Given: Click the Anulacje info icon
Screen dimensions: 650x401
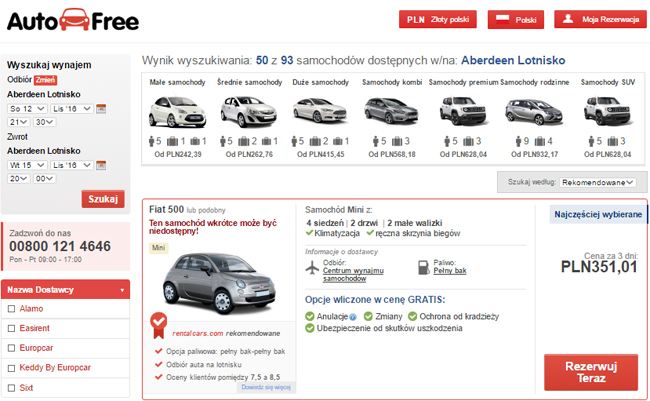Looking at the screenshot, I should click(353, 317).
